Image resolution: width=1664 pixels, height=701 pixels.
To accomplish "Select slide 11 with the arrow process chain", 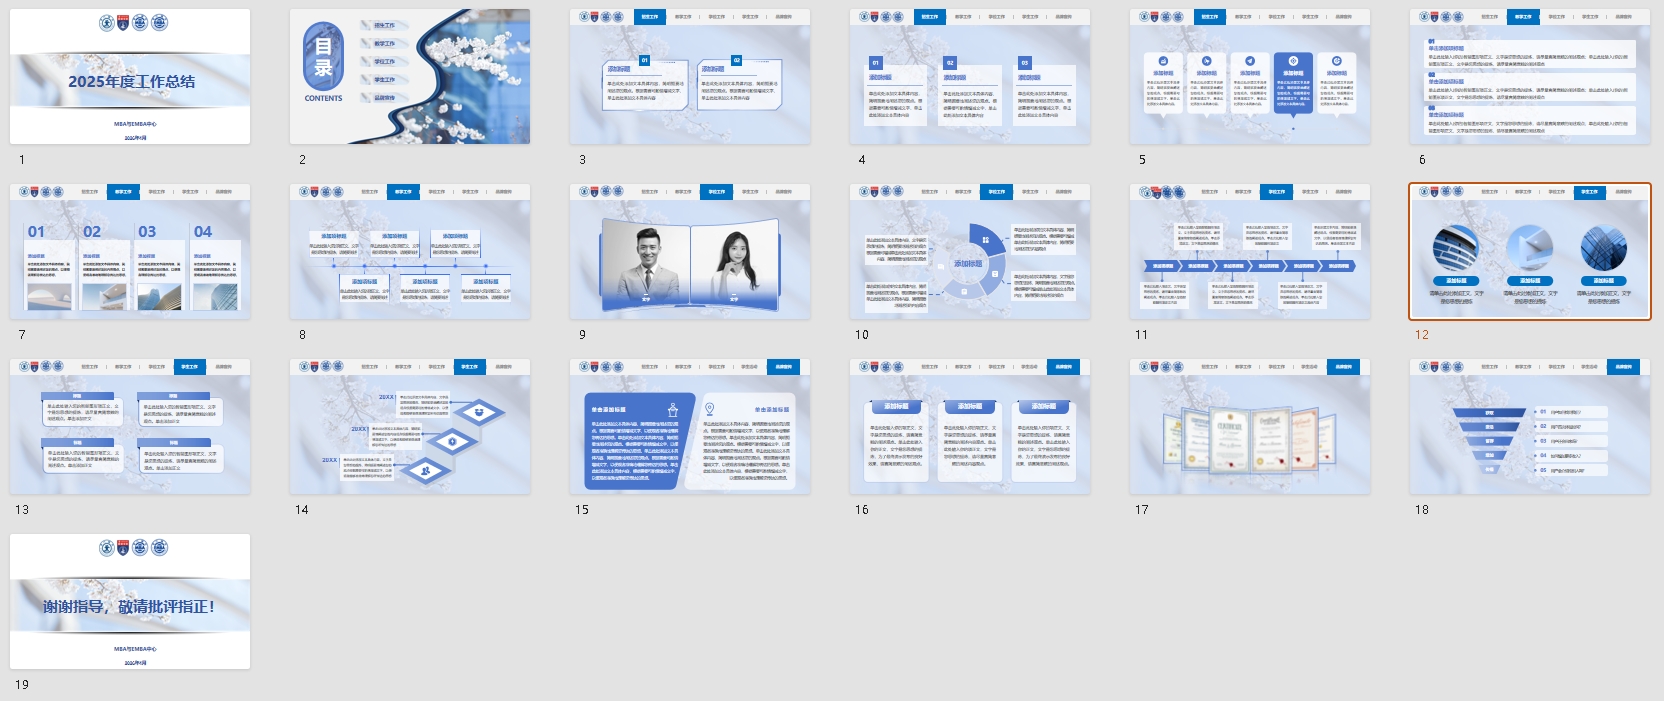I will coord(1250,252).
